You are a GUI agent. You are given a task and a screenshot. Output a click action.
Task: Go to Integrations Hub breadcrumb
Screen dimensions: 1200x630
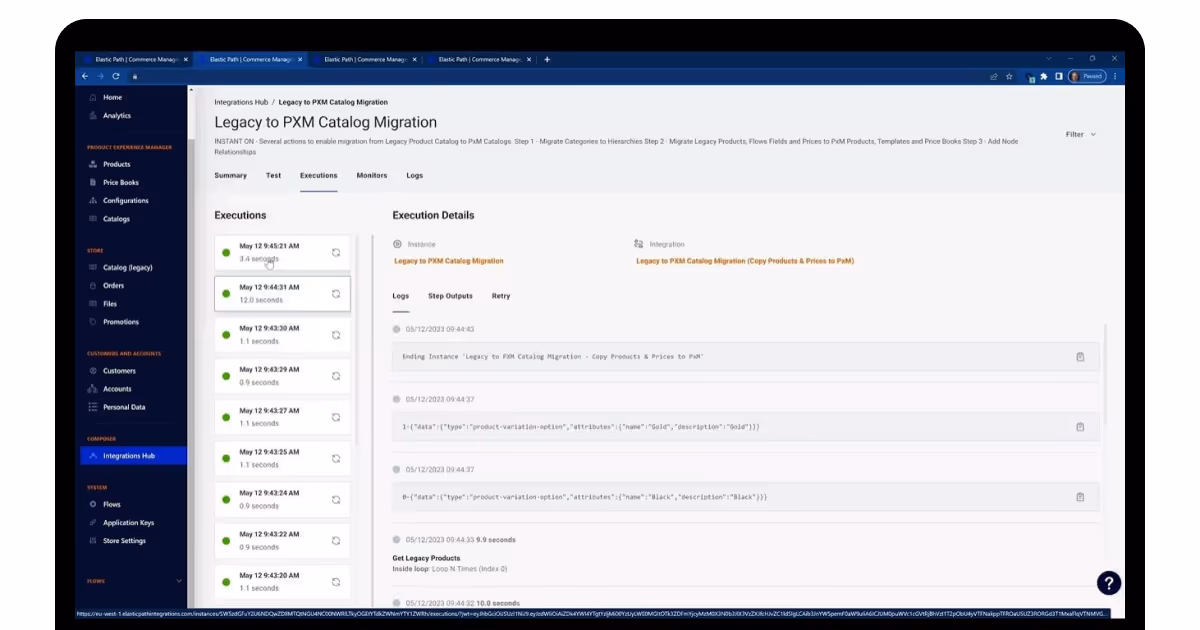pyautogui.click(x=241, y=102)
